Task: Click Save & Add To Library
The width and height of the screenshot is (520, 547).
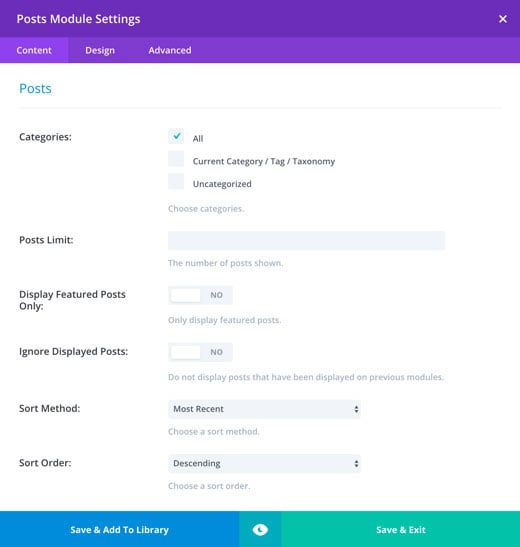Action: tap(120, 530)
